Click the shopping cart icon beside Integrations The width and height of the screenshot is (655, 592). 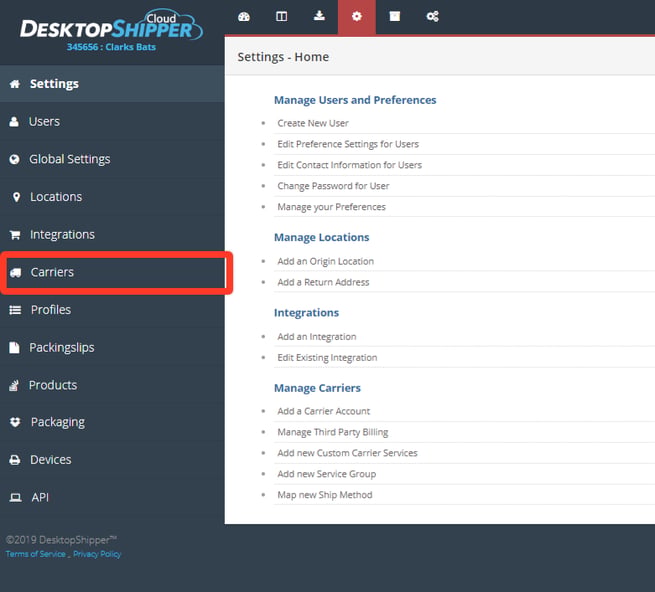point(15,235)
